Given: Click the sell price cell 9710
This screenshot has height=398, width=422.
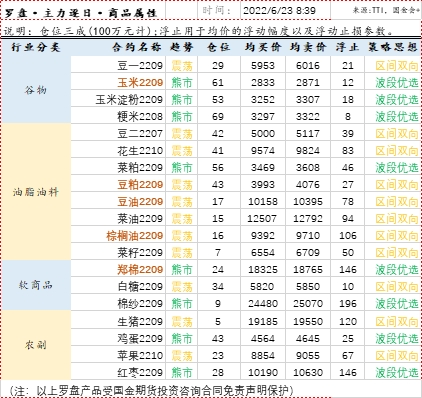Looking at the screenshot, I should tap(308, 236).
